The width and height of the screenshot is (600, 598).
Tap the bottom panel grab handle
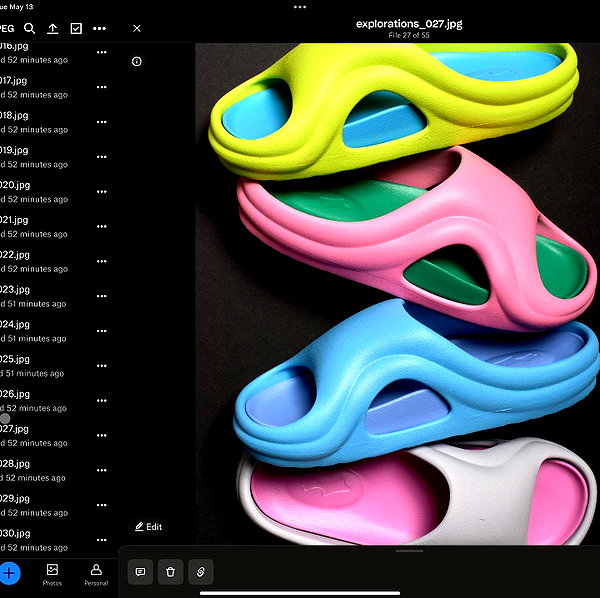click(409, 551)
